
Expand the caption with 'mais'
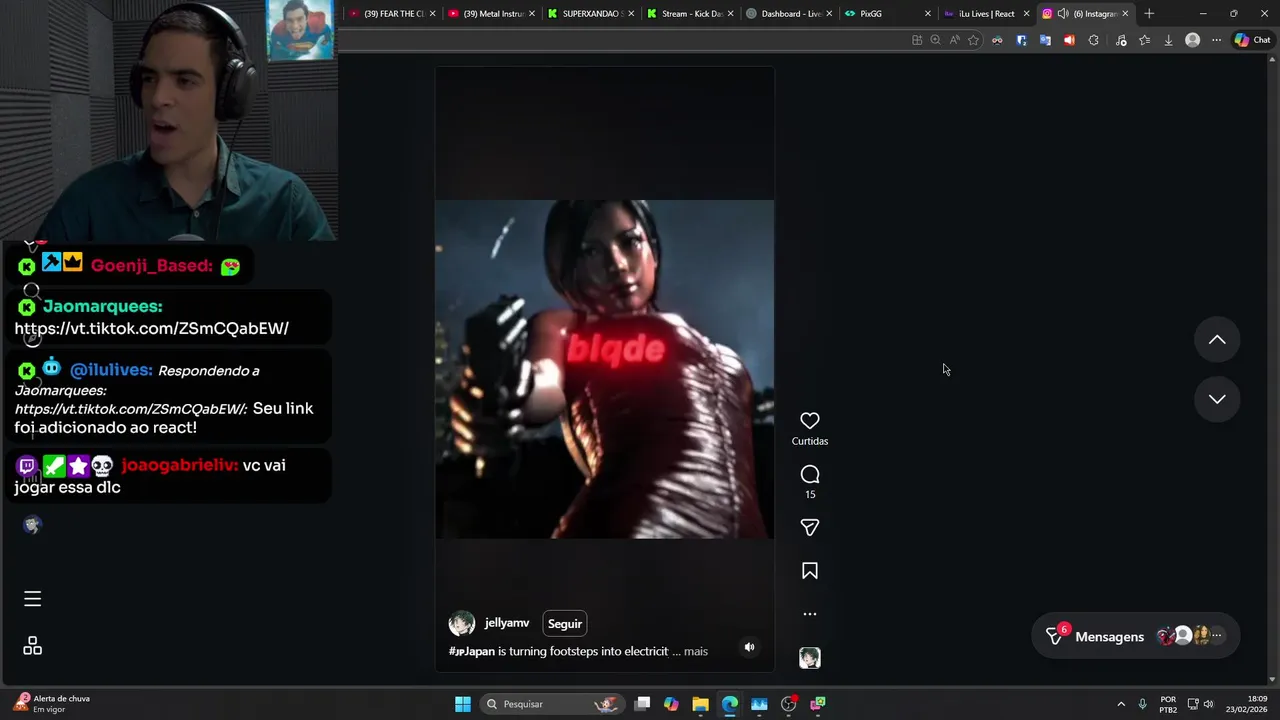click(696, 651)
